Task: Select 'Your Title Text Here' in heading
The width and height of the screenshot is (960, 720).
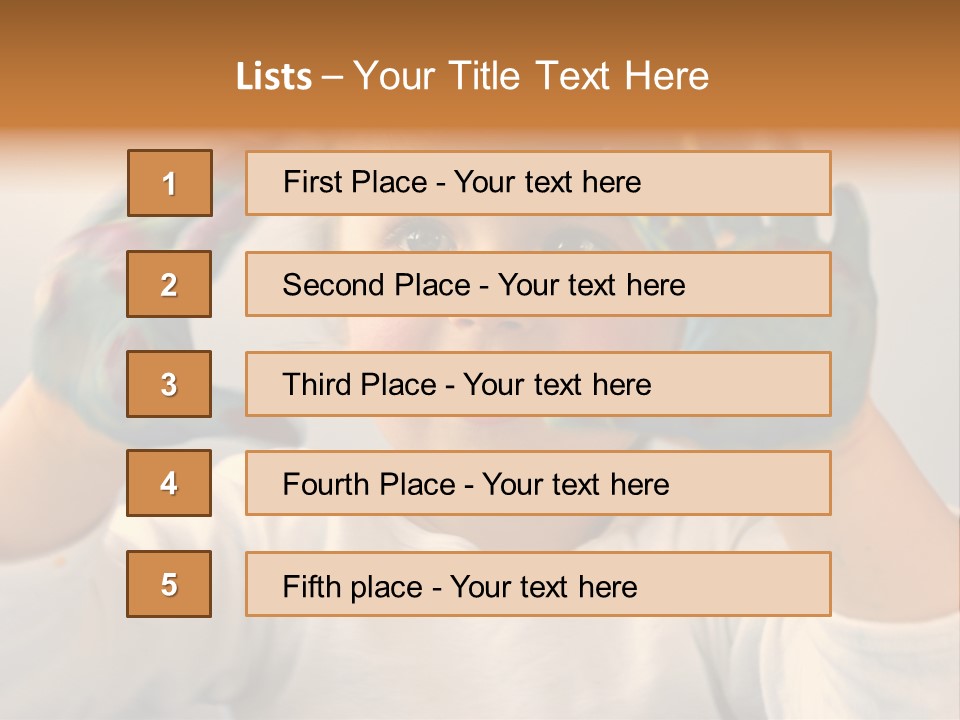Action: [531, 76]
